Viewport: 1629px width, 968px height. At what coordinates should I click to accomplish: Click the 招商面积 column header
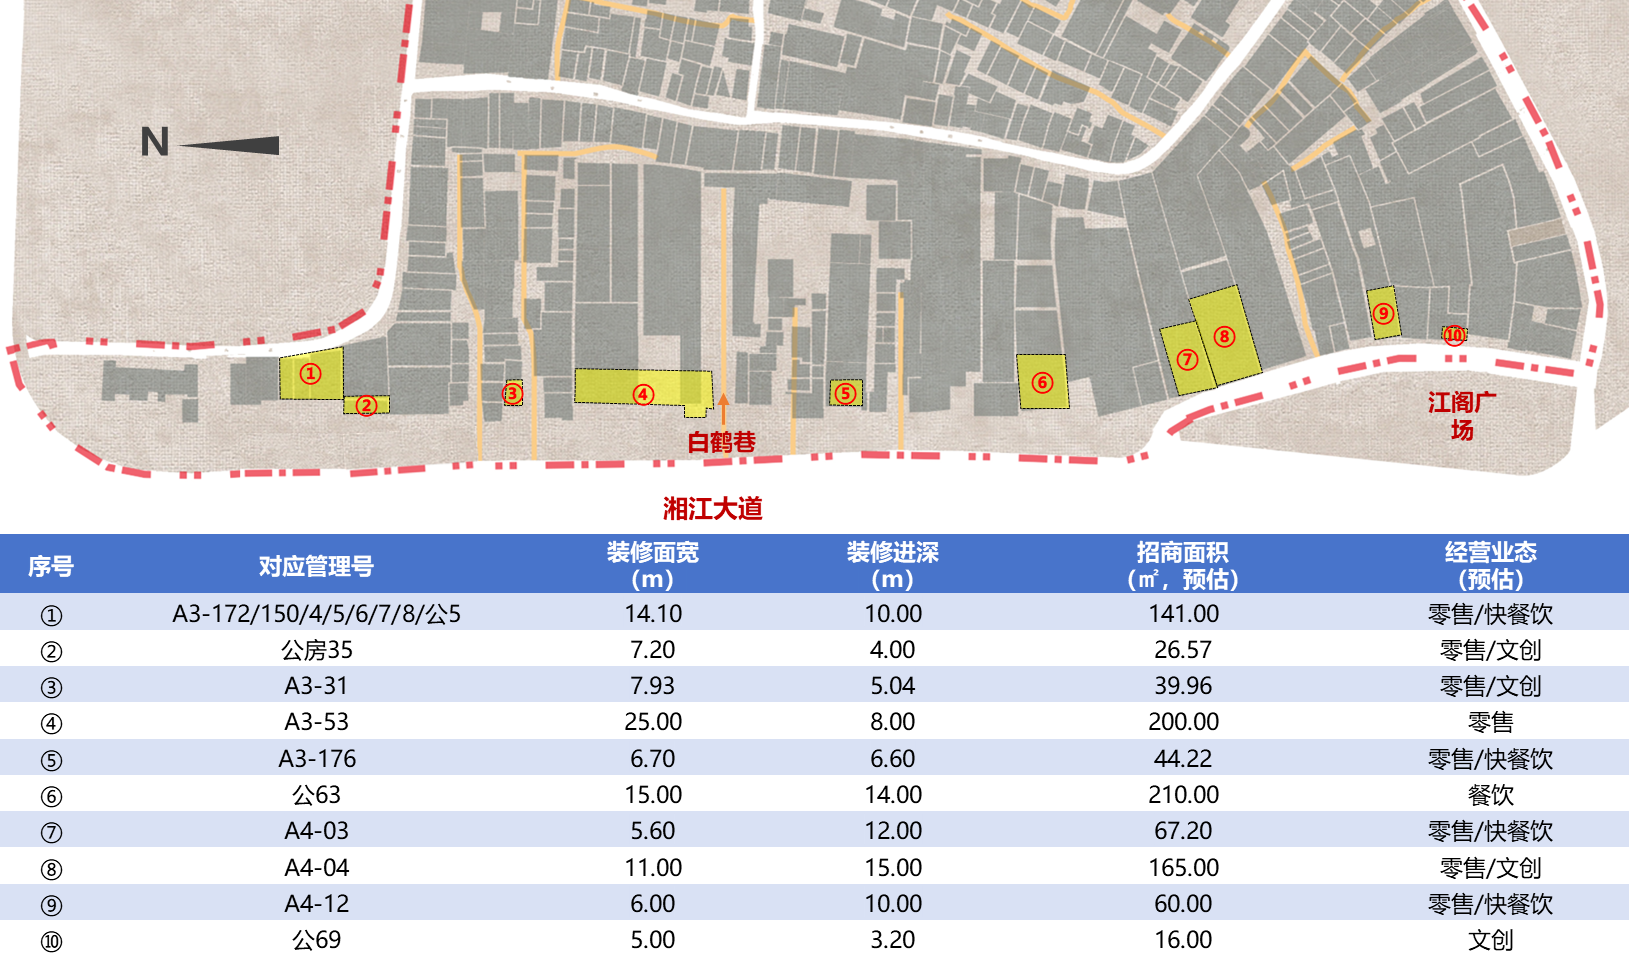click(1182, 566)
